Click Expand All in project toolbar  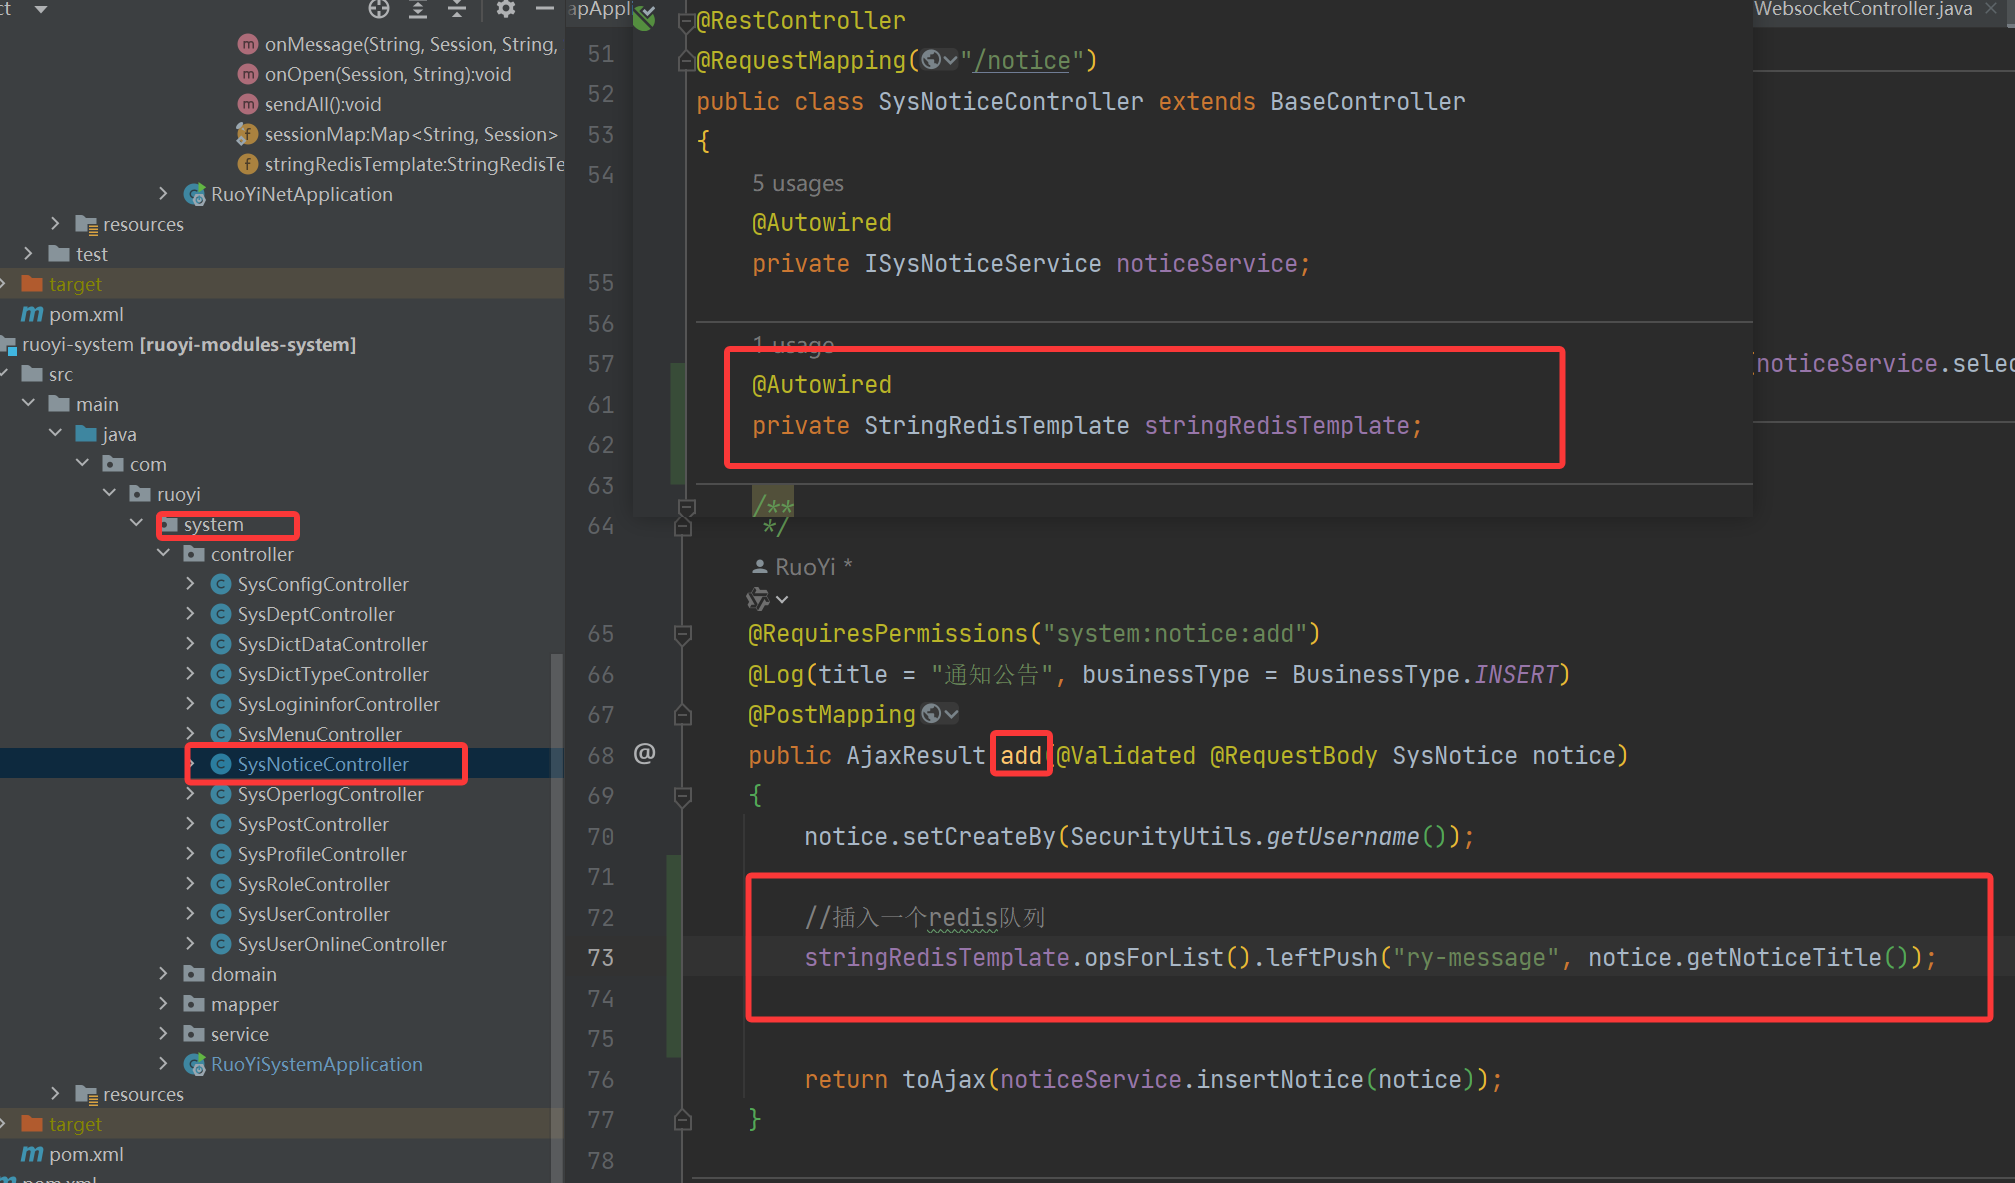418,10
